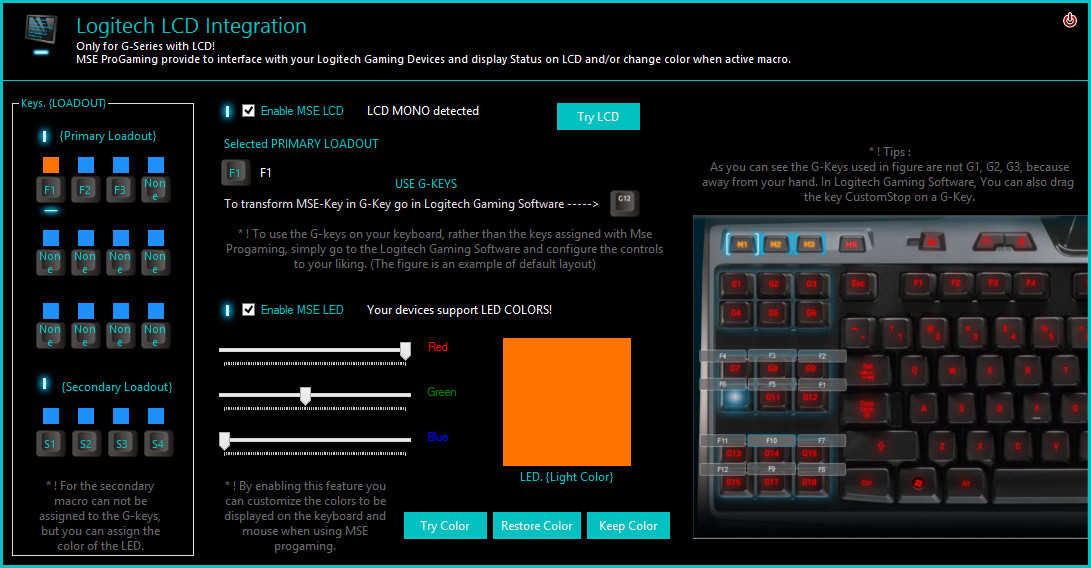This screenshot has width=1091, height=568.
Task: Click the Keep Color button
Action: click(x=628, y=526)
